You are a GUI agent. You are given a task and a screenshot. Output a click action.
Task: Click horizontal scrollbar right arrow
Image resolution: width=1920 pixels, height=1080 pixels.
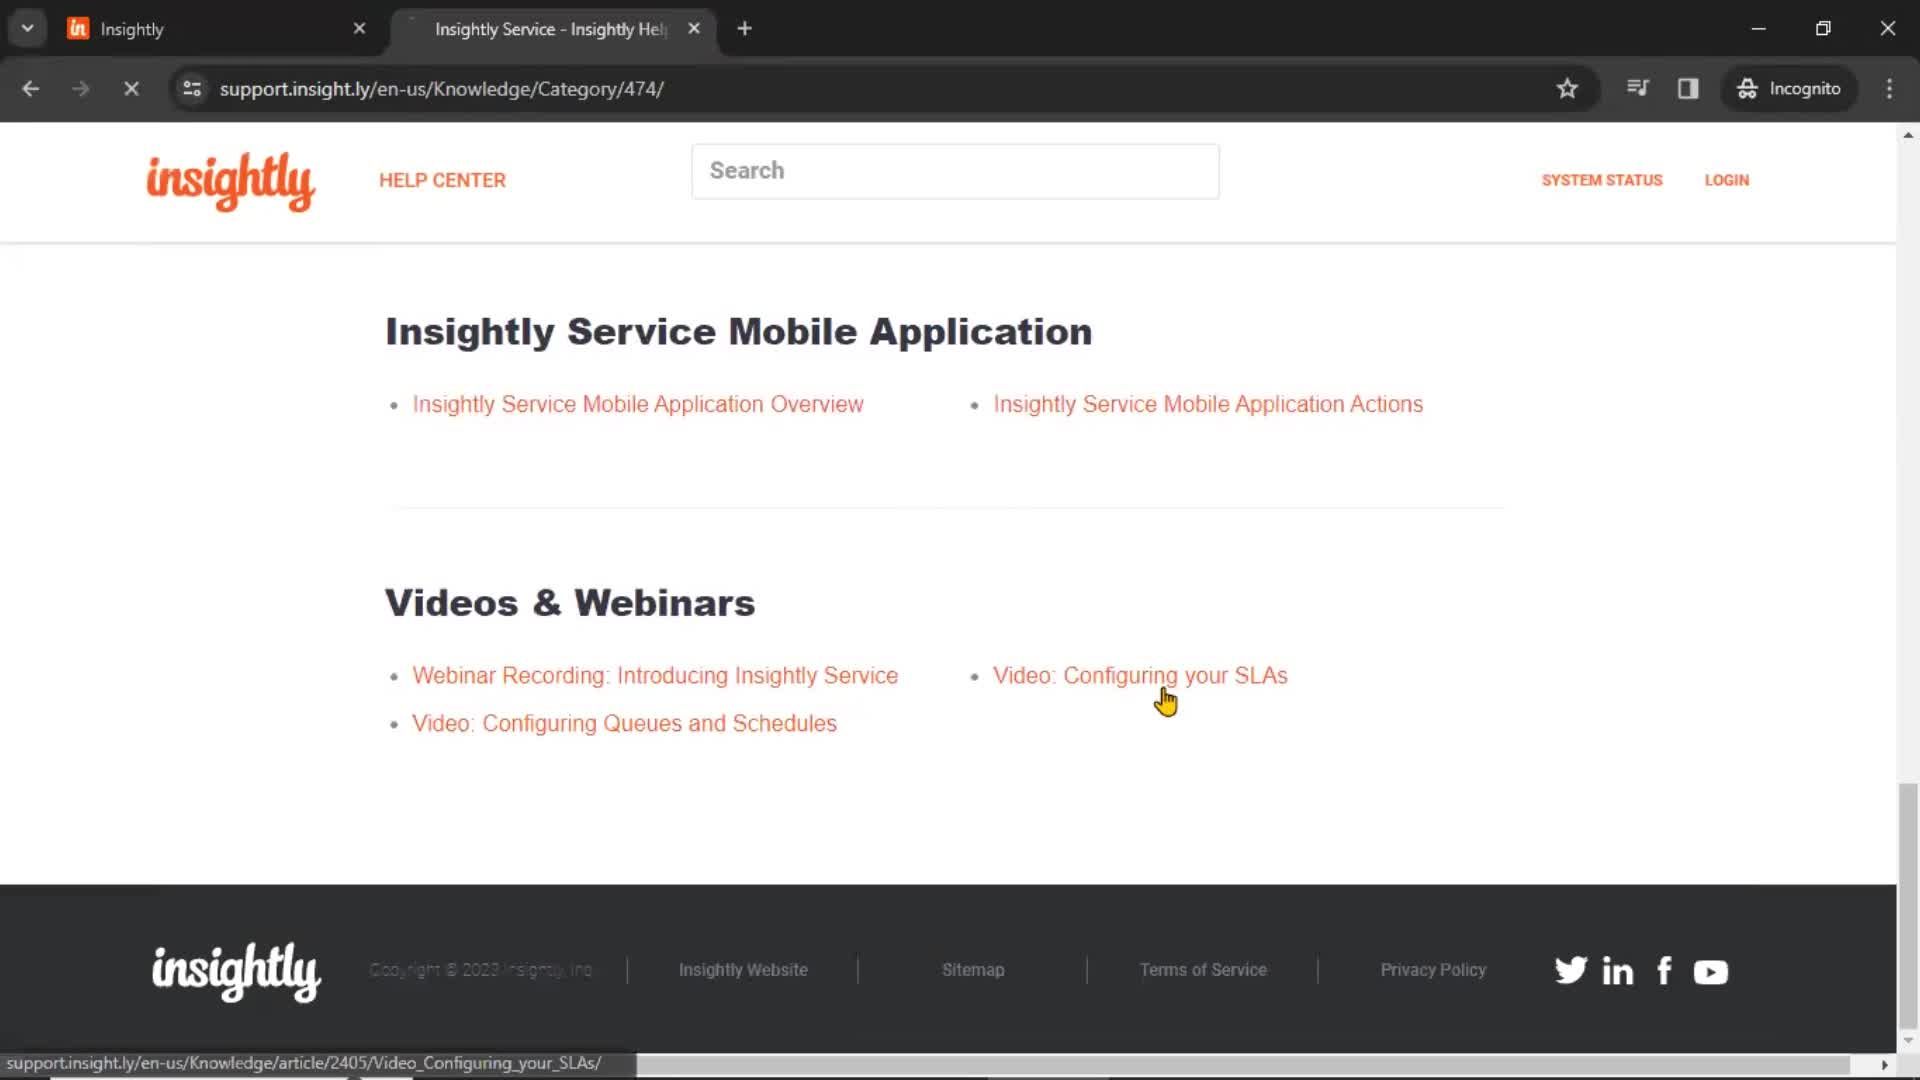(x=1885, y=1065)
